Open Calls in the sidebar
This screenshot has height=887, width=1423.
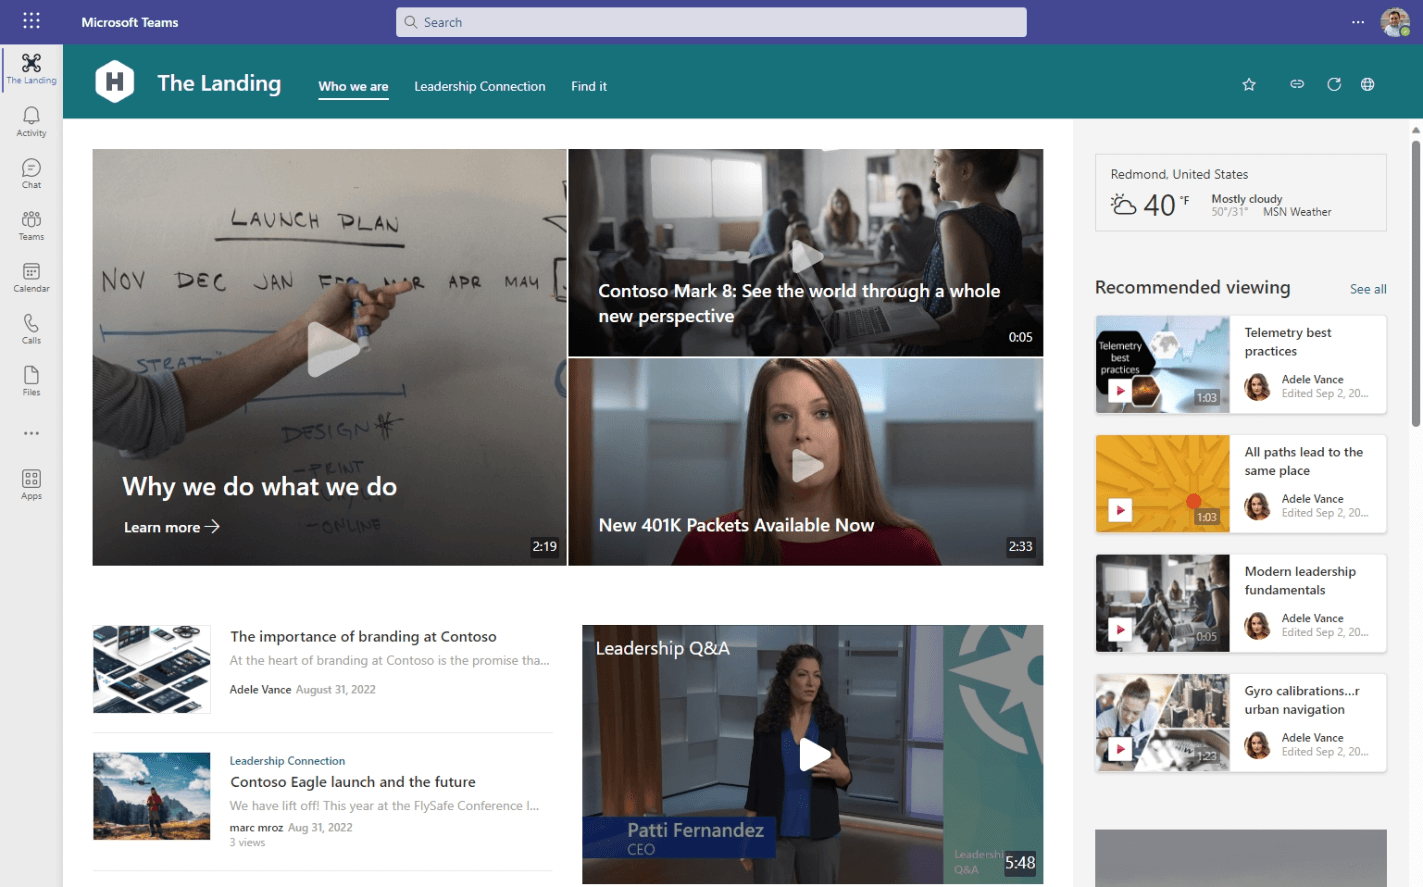pyautogui.click(x=31, y=329)
